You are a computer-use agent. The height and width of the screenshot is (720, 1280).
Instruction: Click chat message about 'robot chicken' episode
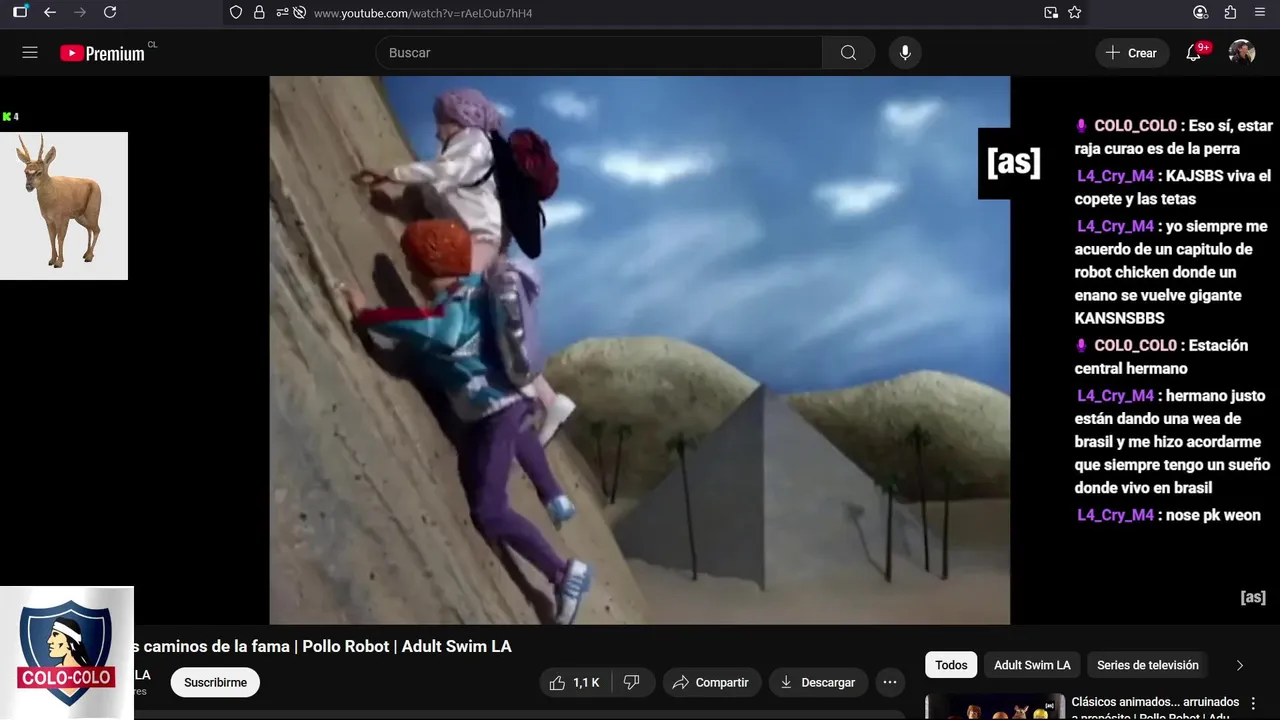[1172, 272]
